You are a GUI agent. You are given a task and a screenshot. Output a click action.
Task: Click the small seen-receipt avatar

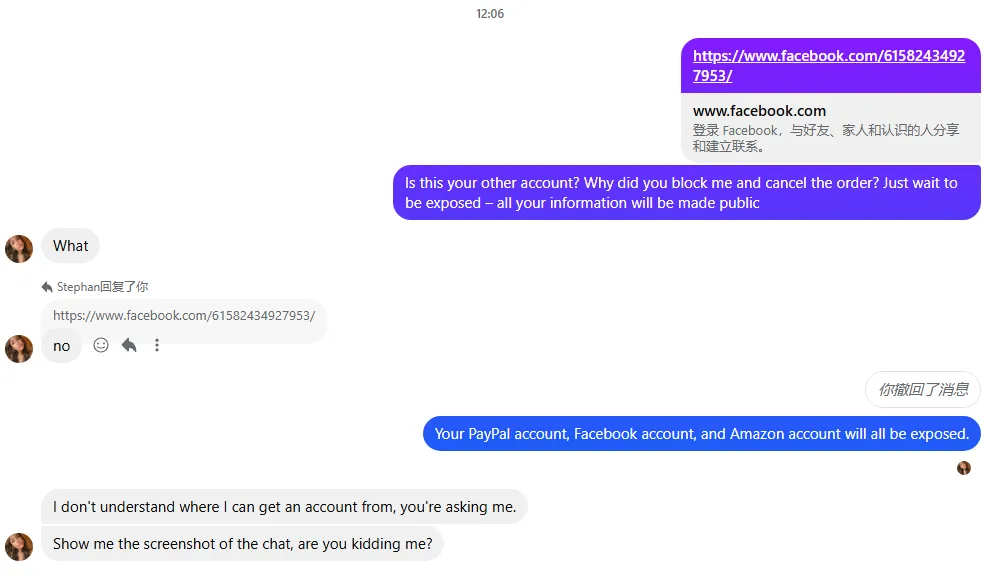click(964, 468)
